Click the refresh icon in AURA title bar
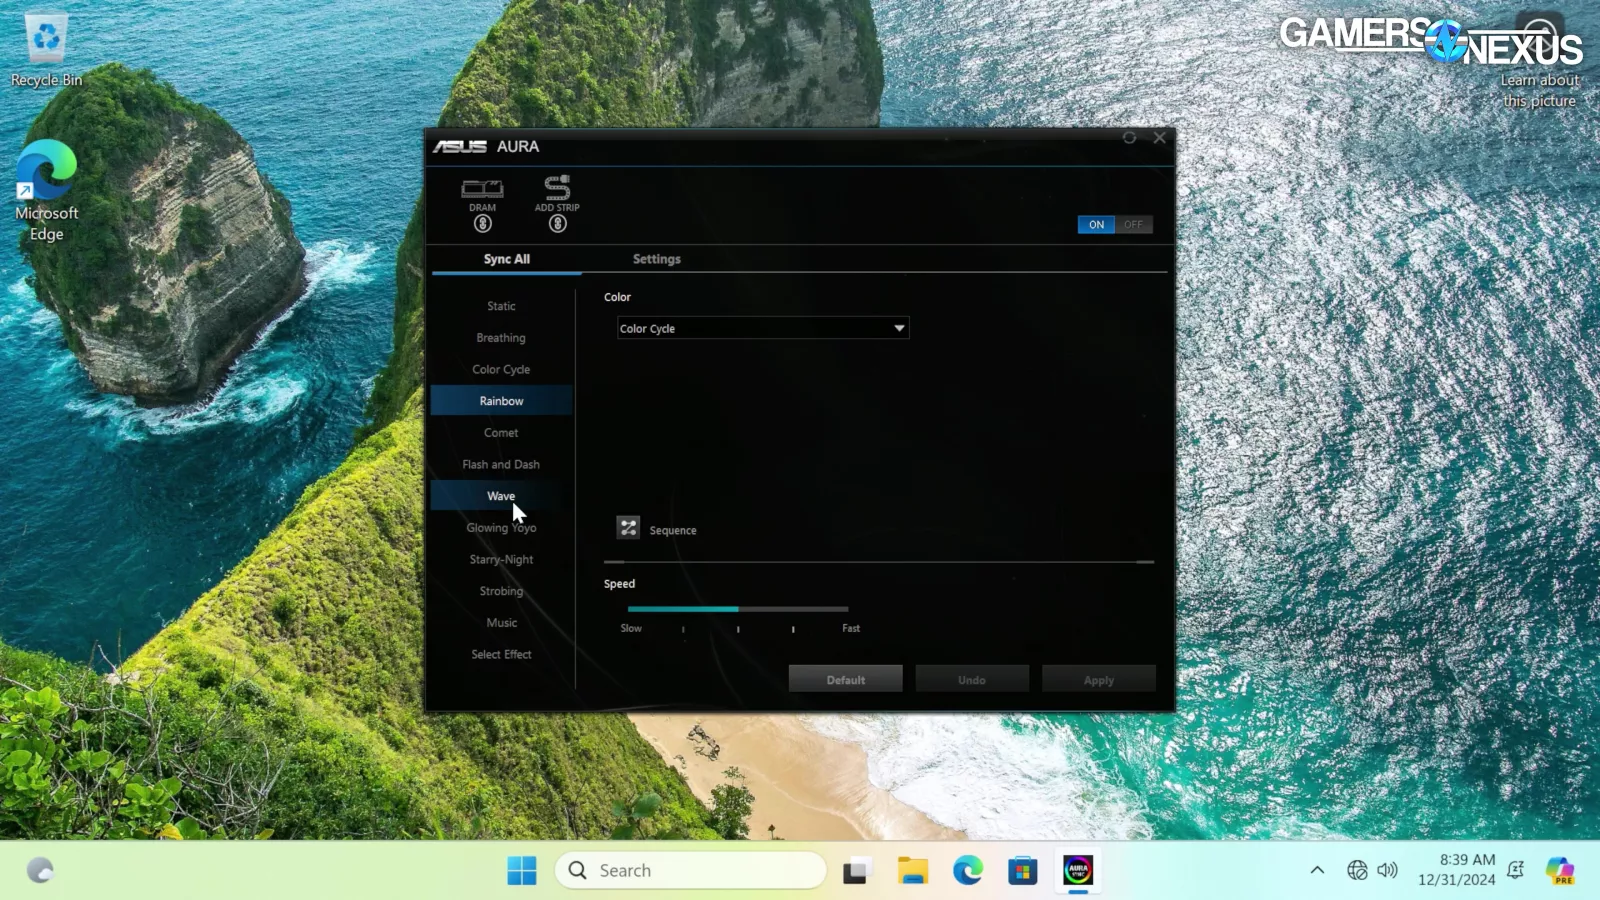This screenshot has height=900, width=1600. tap(1129, 138)
